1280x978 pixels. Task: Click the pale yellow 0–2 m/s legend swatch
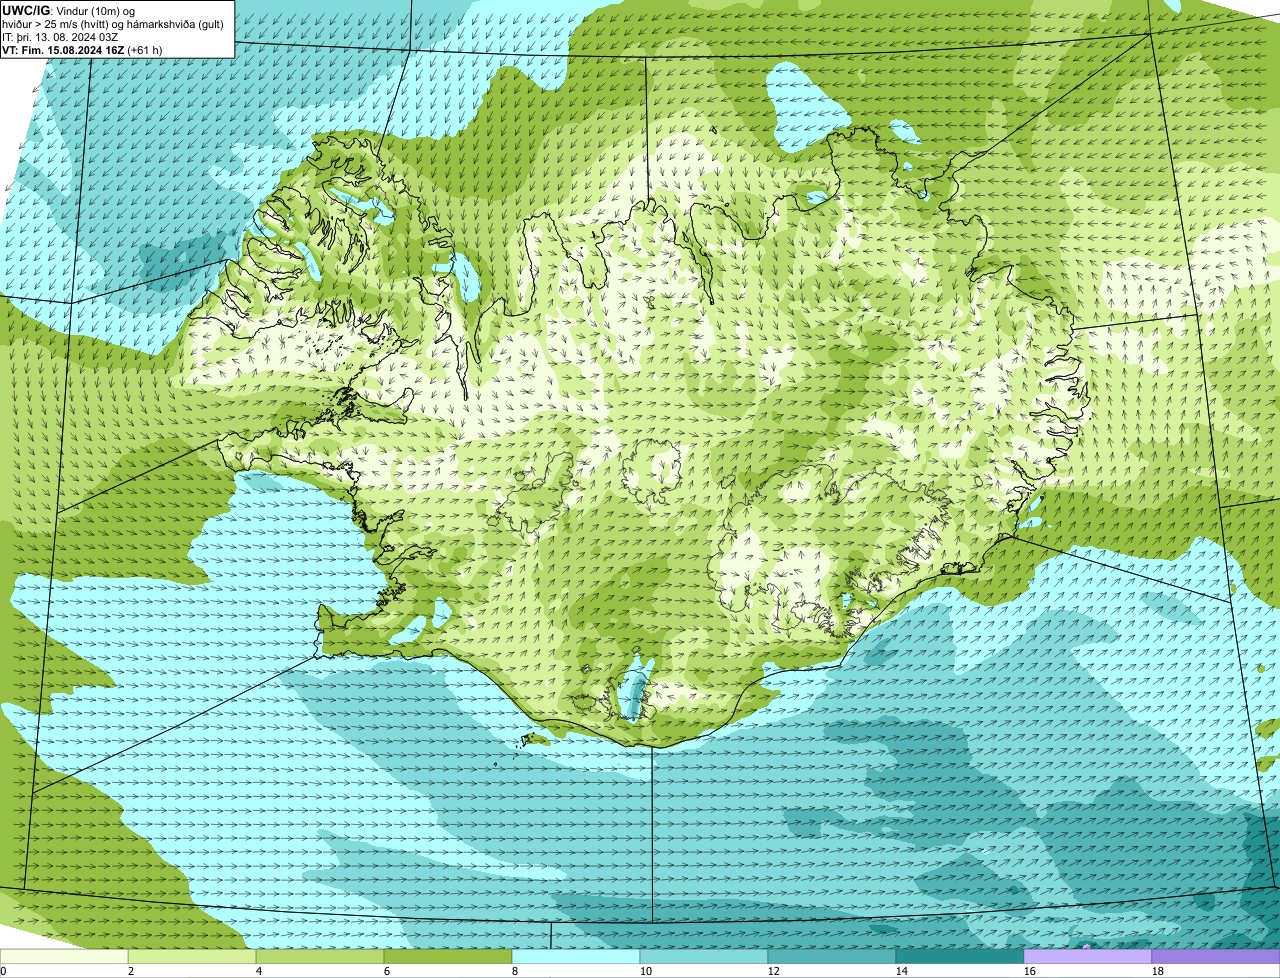click(64, 956)
